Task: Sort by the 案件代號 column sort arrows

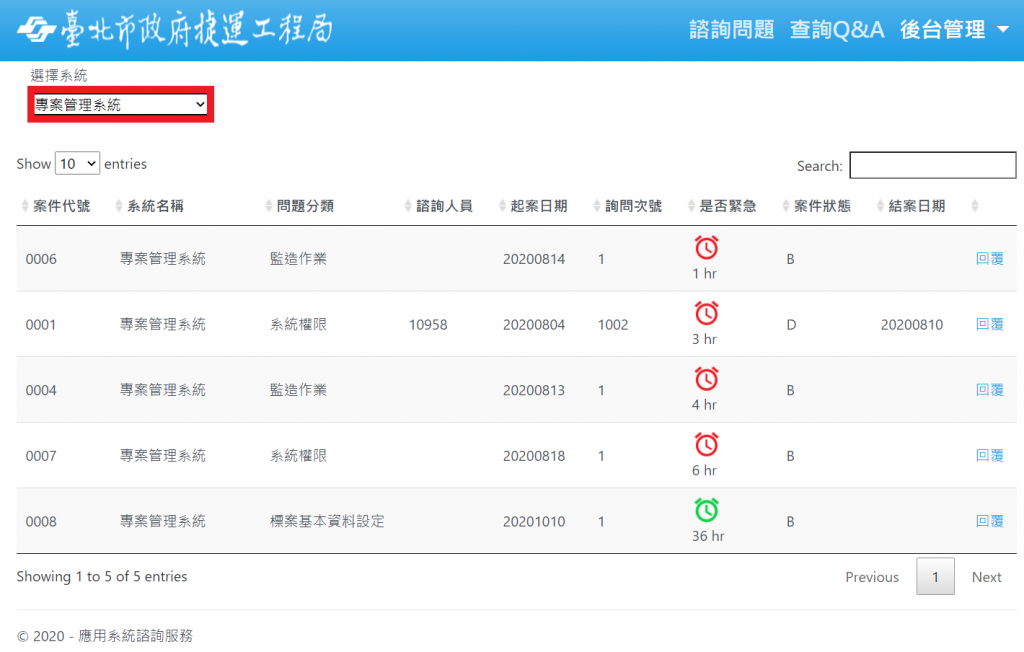Action: (25, 206)
